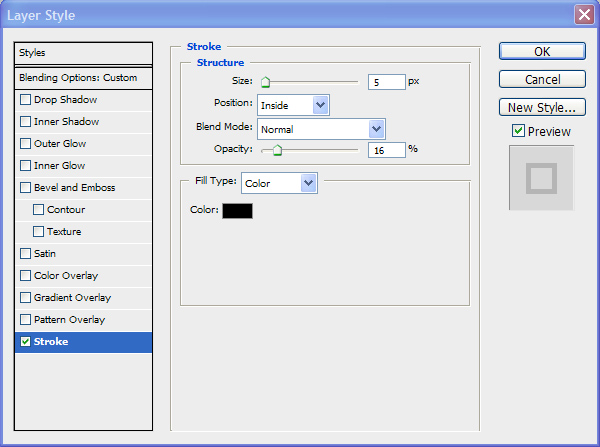
Task: Click the New Style... button
Action: click(542, 107)
